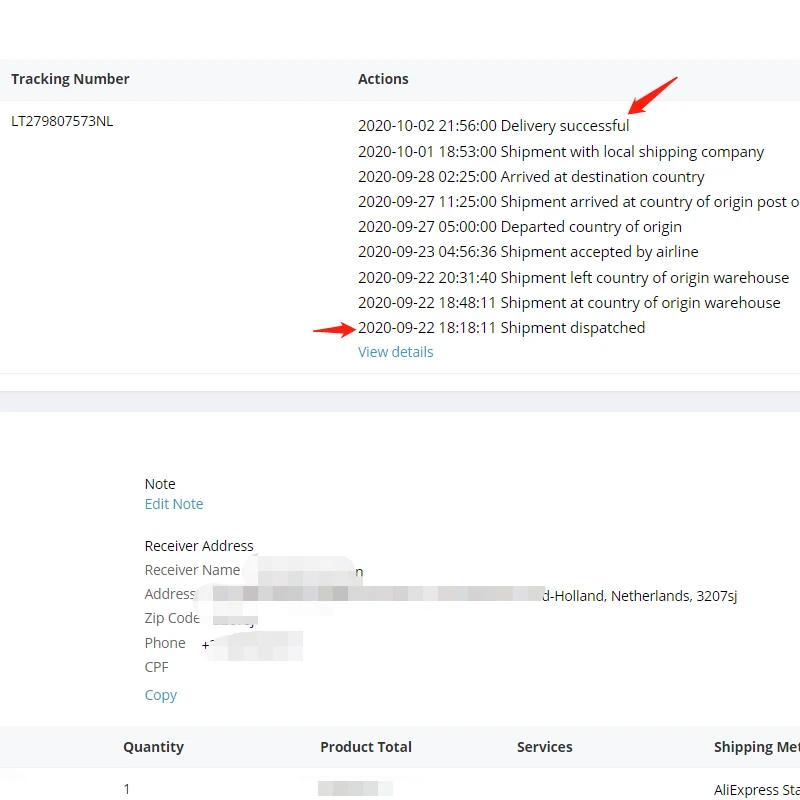The height and width of the screenshot is (800, 800).
Task: Click the Product Total column header
Action: 366,747
